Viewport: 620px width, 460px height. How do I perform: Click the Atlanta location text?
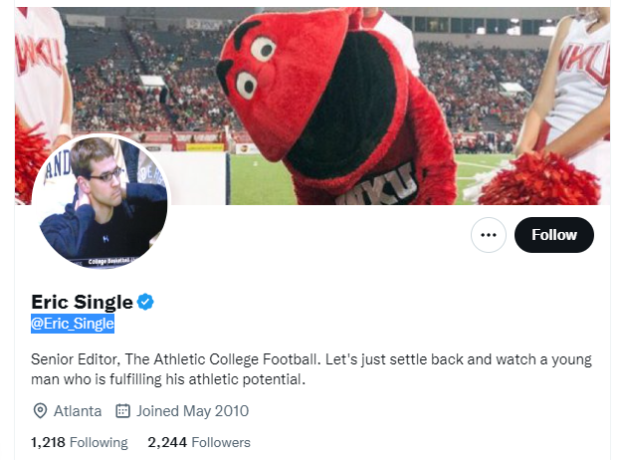point(78,411)
